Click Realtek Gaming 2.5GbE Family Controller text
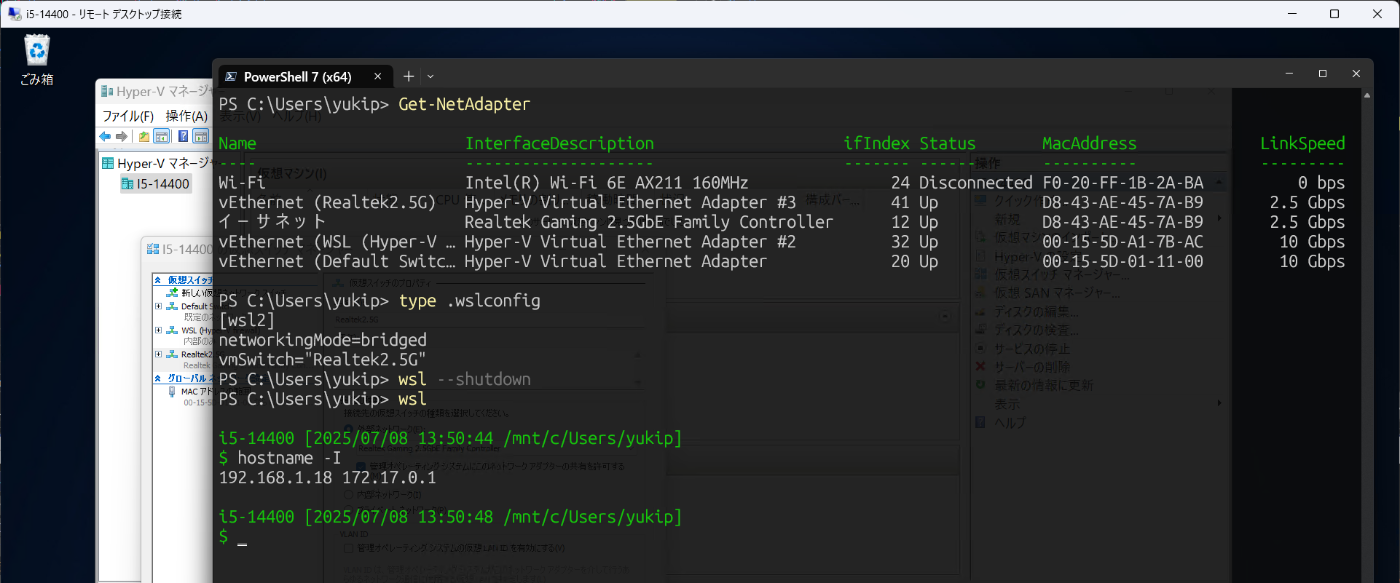 pyautogui.click(x=649, y=222)
